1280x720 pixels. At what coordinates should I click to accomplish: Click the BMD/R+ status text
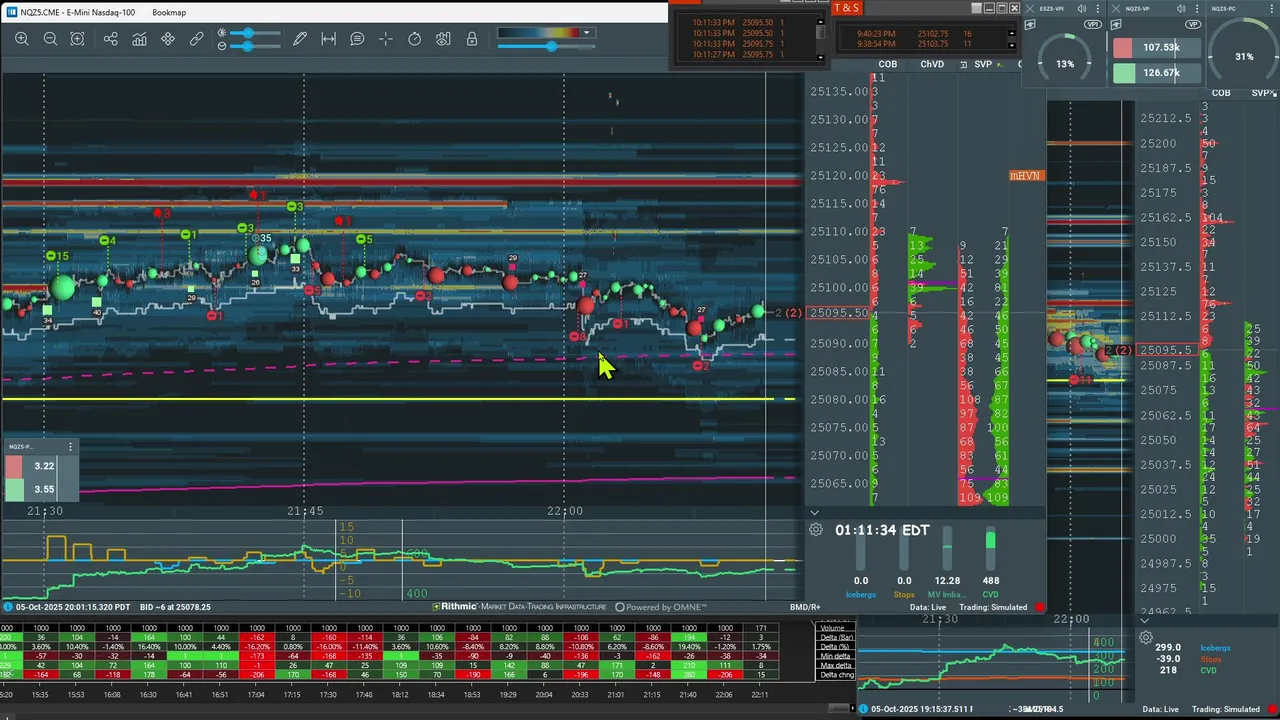click(x=805, y=607)
